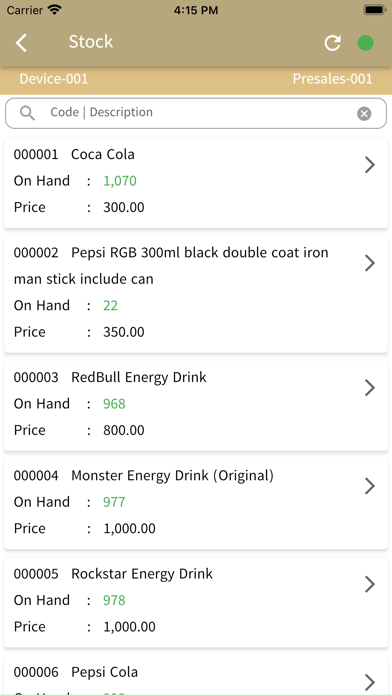Open the 000001 Coca Cola stock item
The image size is (392, 696).
196,183
